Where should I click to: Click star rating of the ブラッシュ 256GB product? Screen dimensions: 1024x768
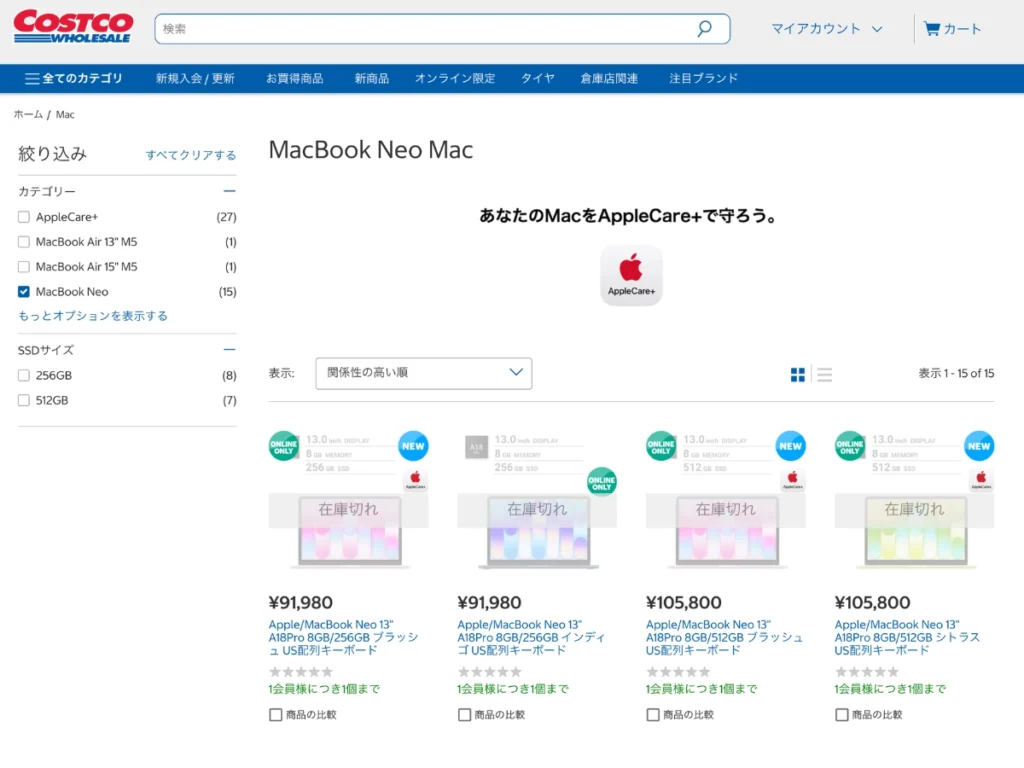click(x=300, y=671)
